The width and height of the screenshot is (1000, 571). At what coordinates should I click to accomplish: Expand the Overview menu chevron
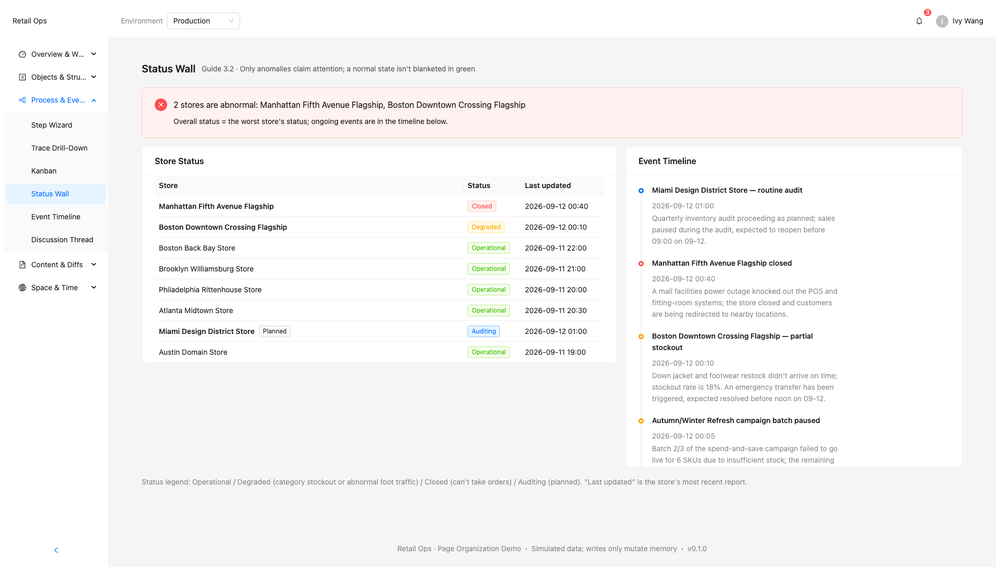[x=94, y=54]
